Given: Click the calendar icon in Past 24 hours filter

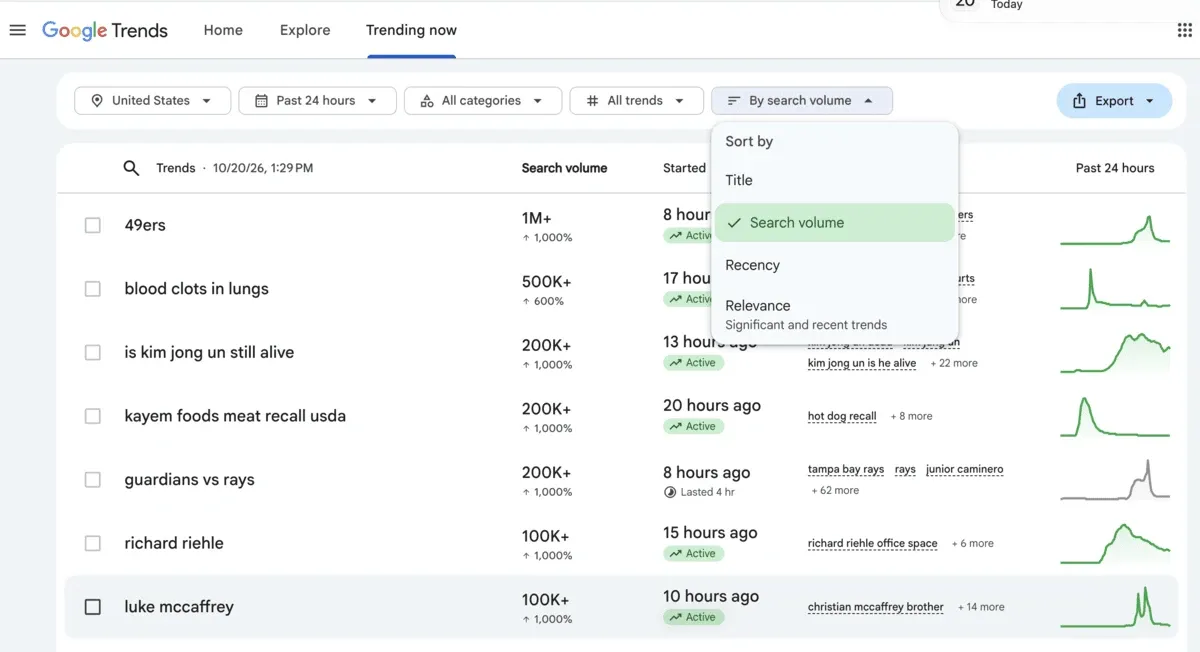Looking at the screenshot, I should click(261, 101).
